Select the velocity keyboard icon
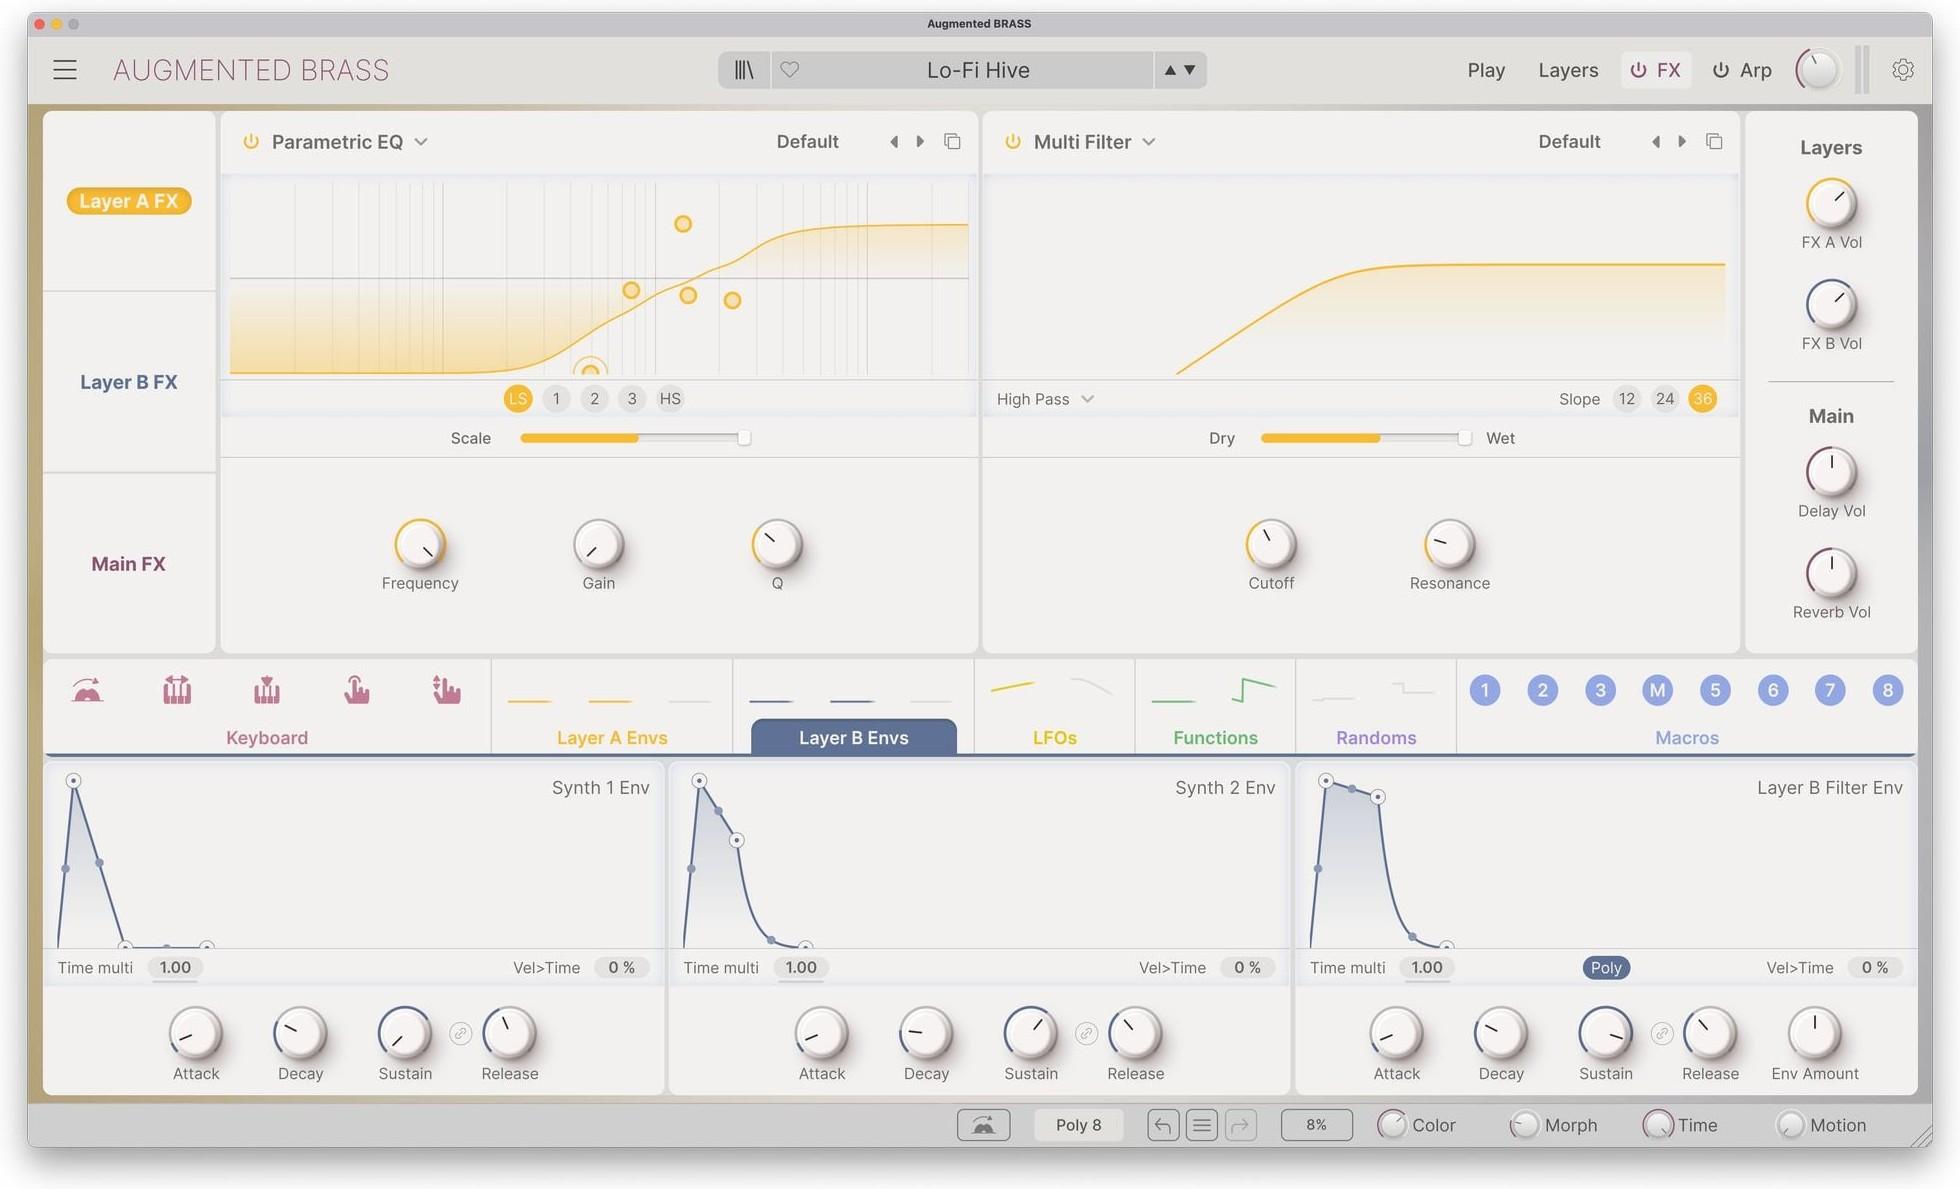The height and width of the screenshot is (1189, 1960). coord(265,690)
